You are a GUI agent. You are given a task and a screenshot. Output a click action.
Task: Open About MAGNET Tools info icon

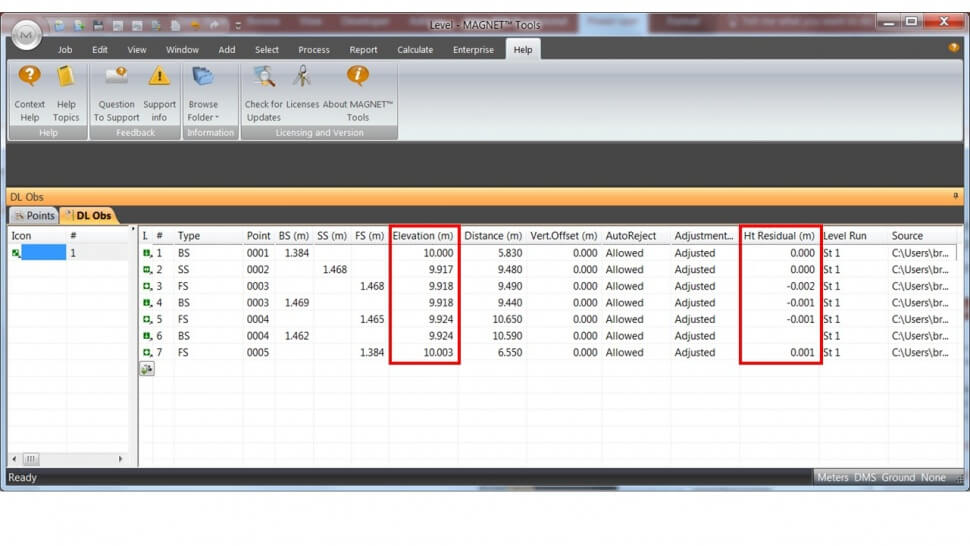tap(358, 76)
